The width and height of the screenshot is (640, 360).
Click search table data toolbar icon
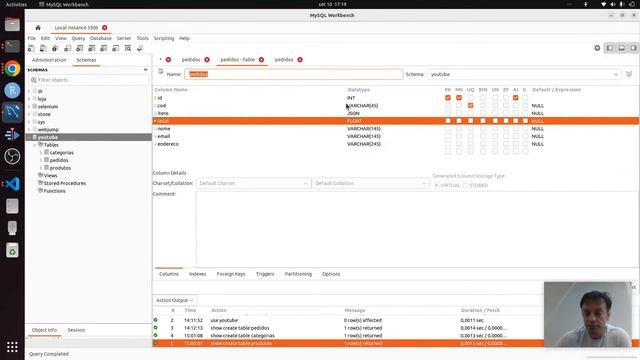[128, 48]
